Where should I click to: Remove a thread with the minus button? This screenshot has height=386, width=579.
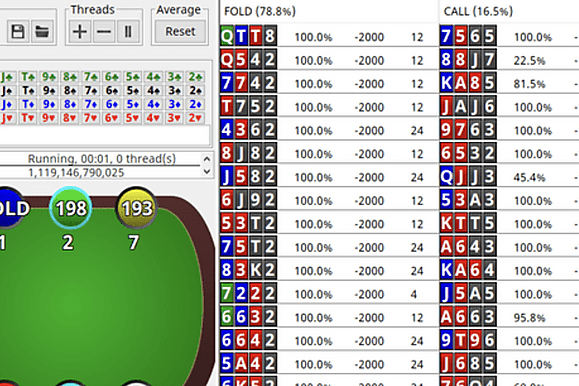coord(104,32)
